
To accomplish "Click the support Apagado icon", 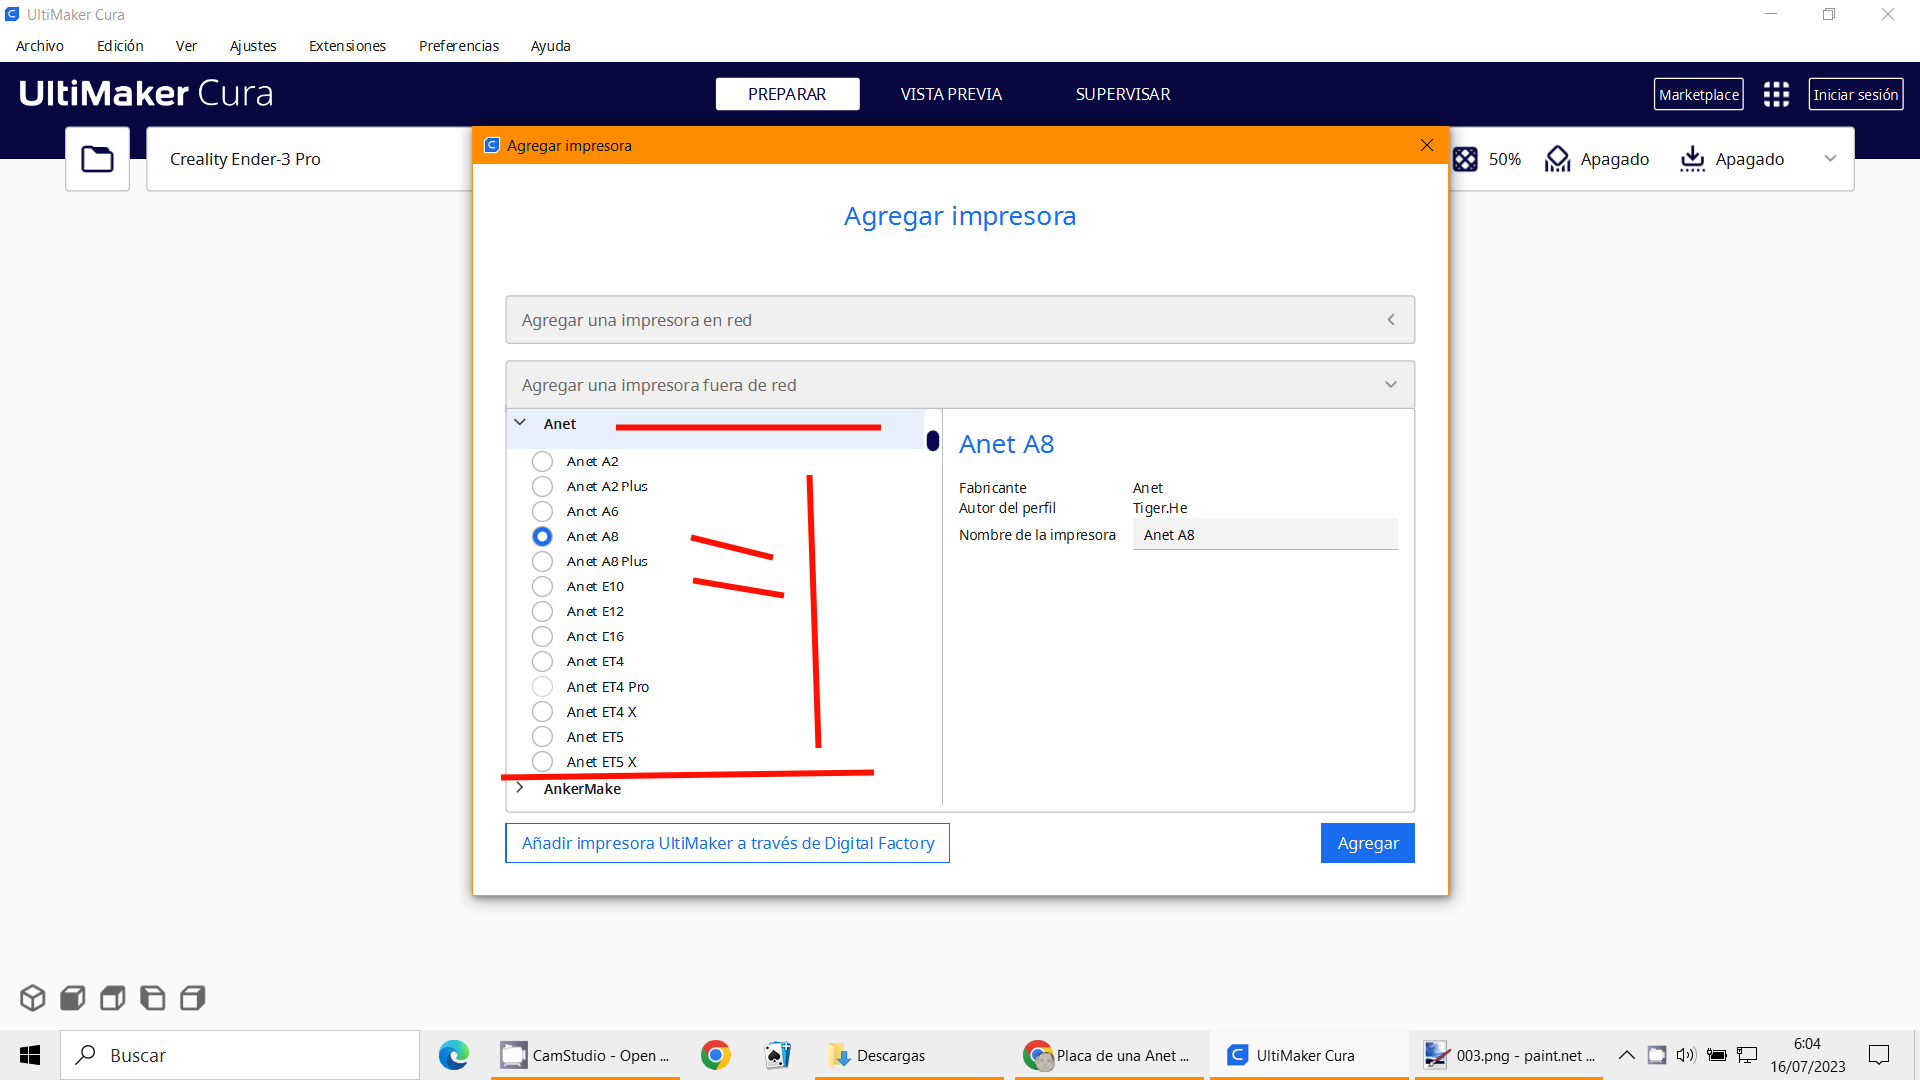I will [1557, 159].
